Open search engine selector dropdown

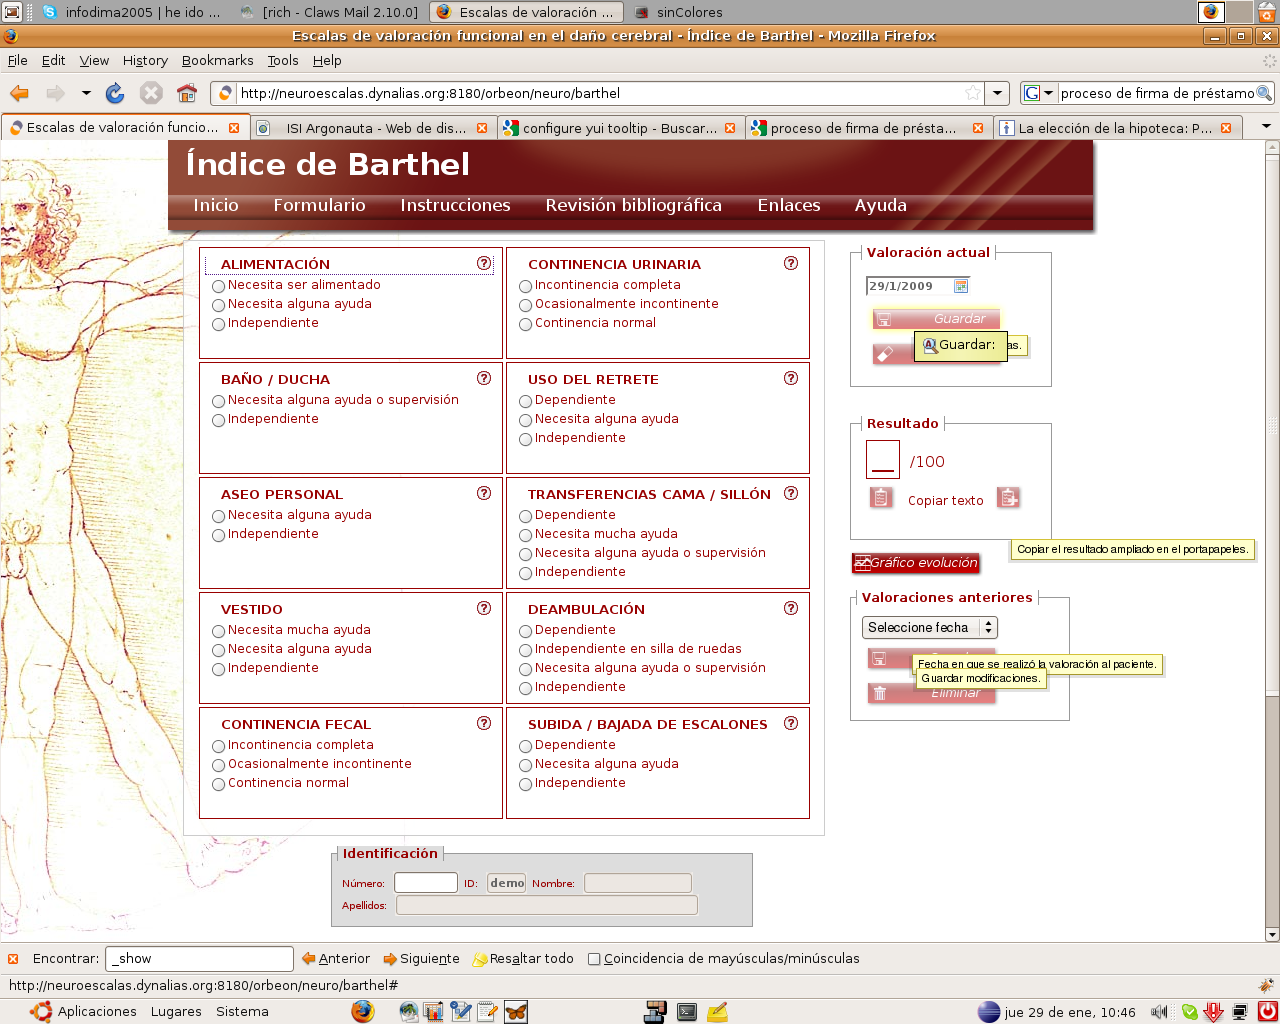(1038, 93)
